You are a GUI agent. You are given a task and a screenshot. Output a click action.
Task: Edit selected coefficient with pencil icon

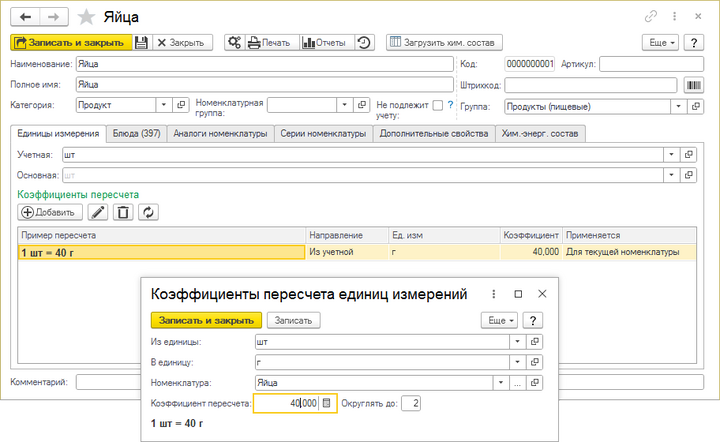(98, 212)
